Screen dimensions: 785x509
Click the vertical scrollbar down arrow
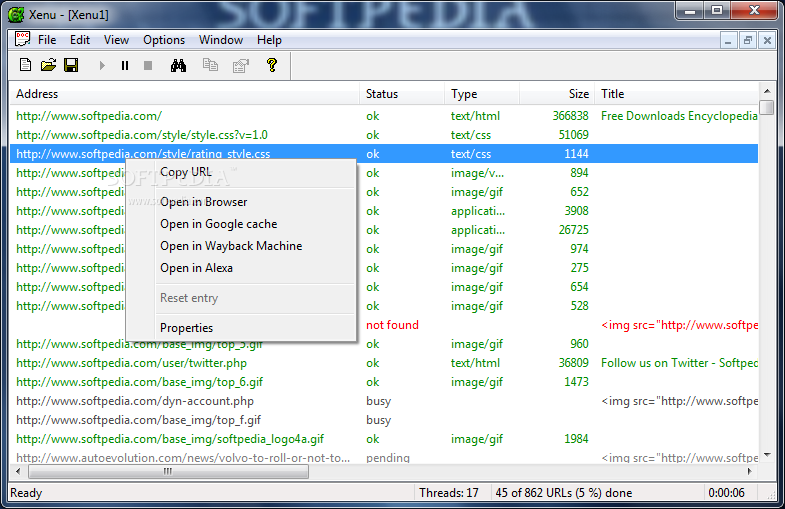point(767,455)
